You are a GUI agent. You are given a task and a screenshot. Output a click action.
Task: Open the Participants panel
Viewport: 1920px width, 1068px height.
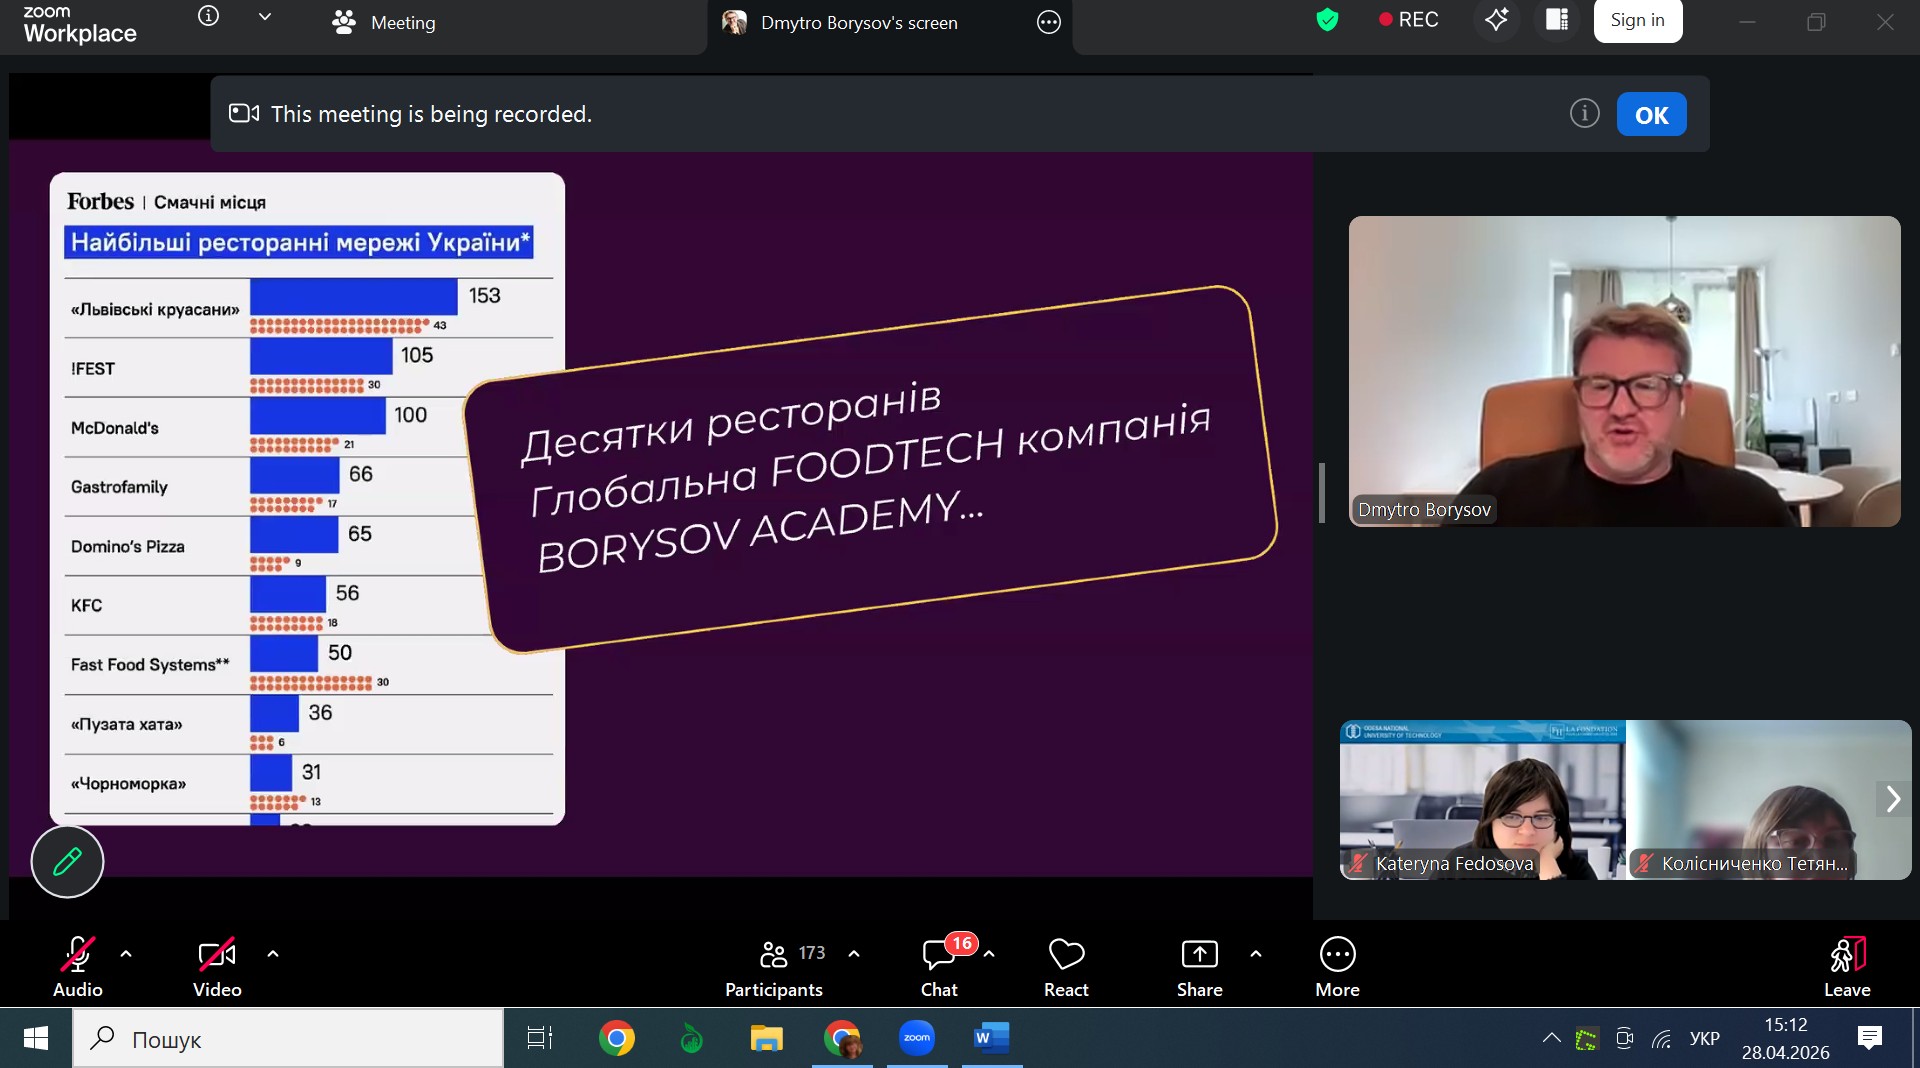point(774,967)
